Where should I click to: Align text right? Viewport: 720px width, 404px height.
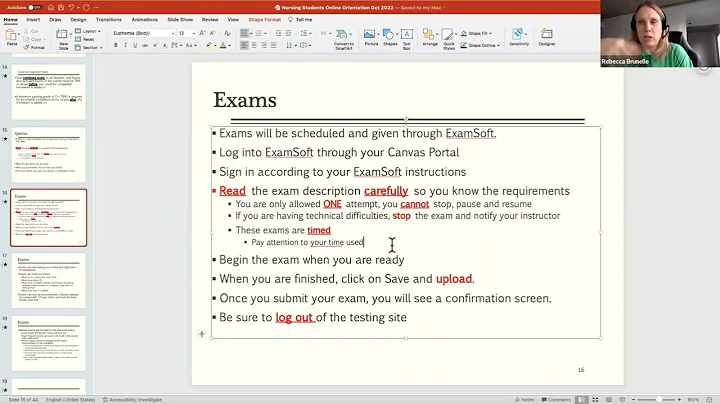(x=264, y=45)
